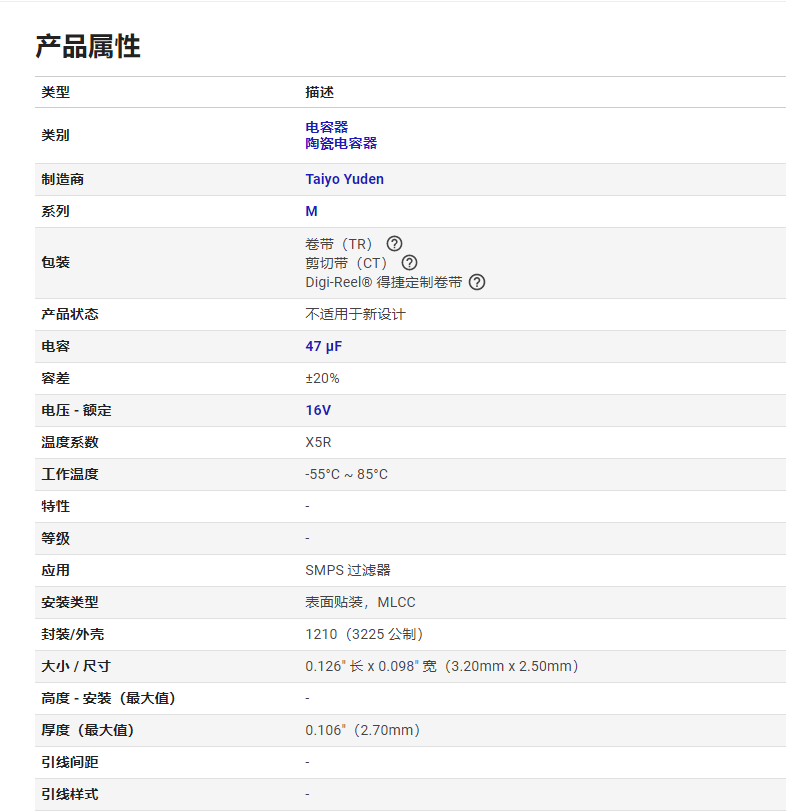Click the help icon beside 剪切带（CT）
The height and width of the screenshot is (812, 786).
click(410, 263)
